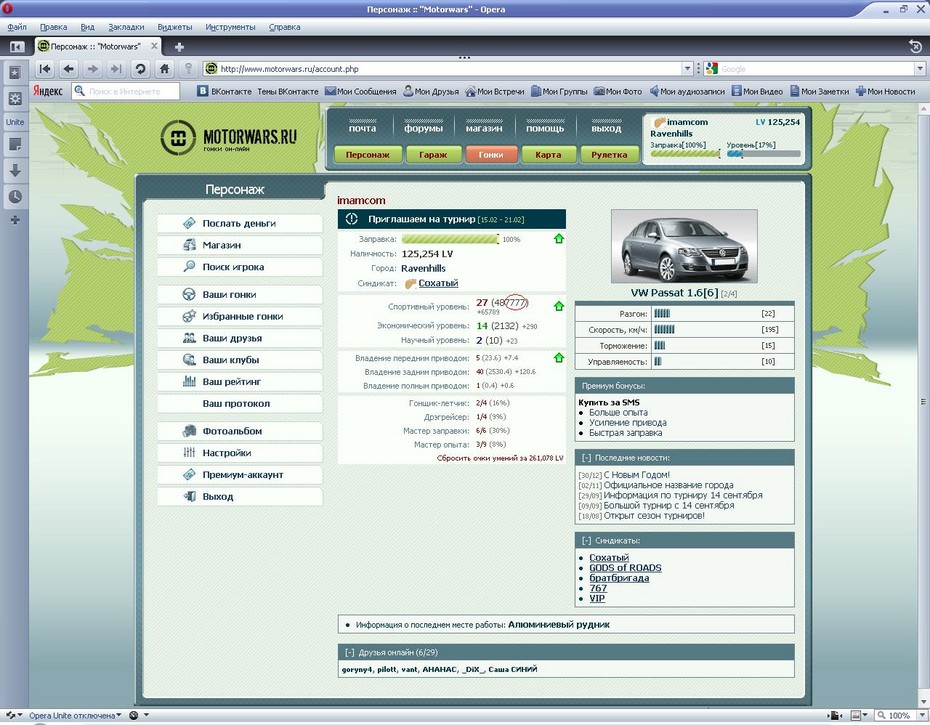Open the search field history dropdown arrow
930x725 pixels.
[x=920, y=69]
